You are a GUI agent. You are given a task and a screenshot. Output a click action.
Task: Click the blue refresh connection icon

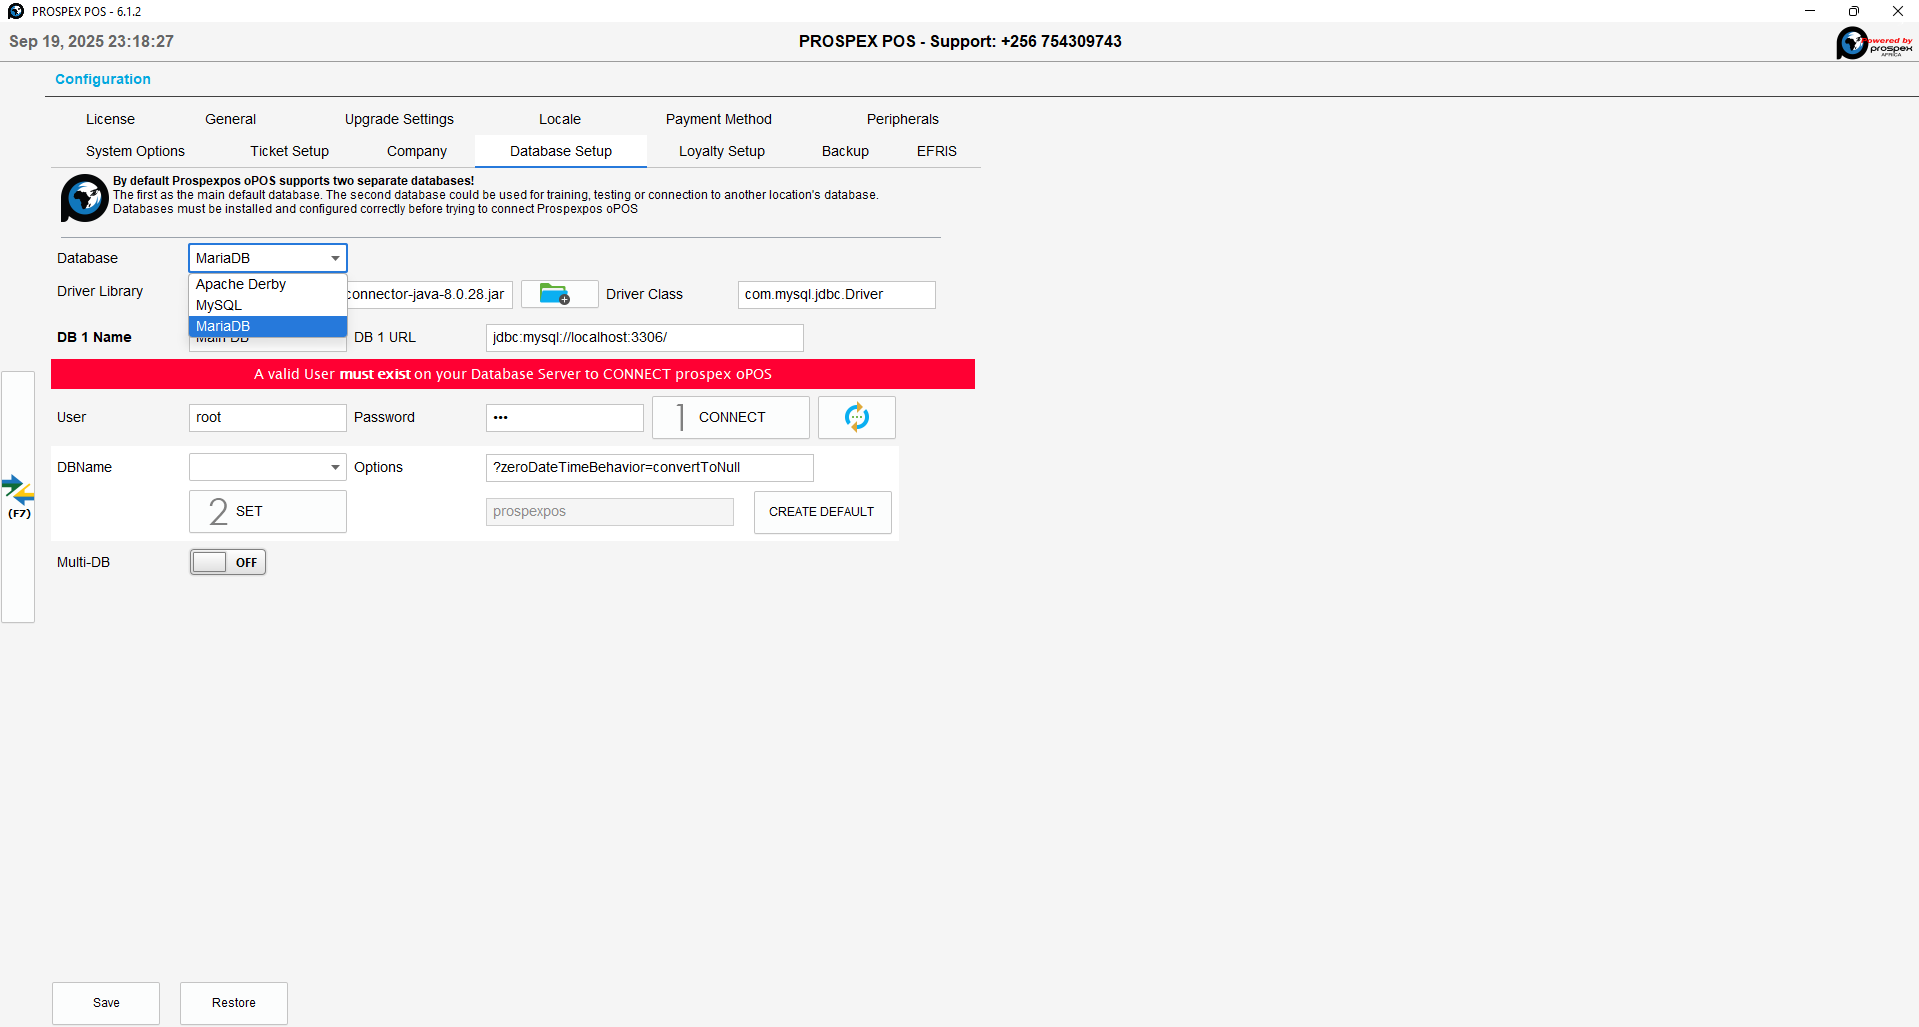[856, 417]
